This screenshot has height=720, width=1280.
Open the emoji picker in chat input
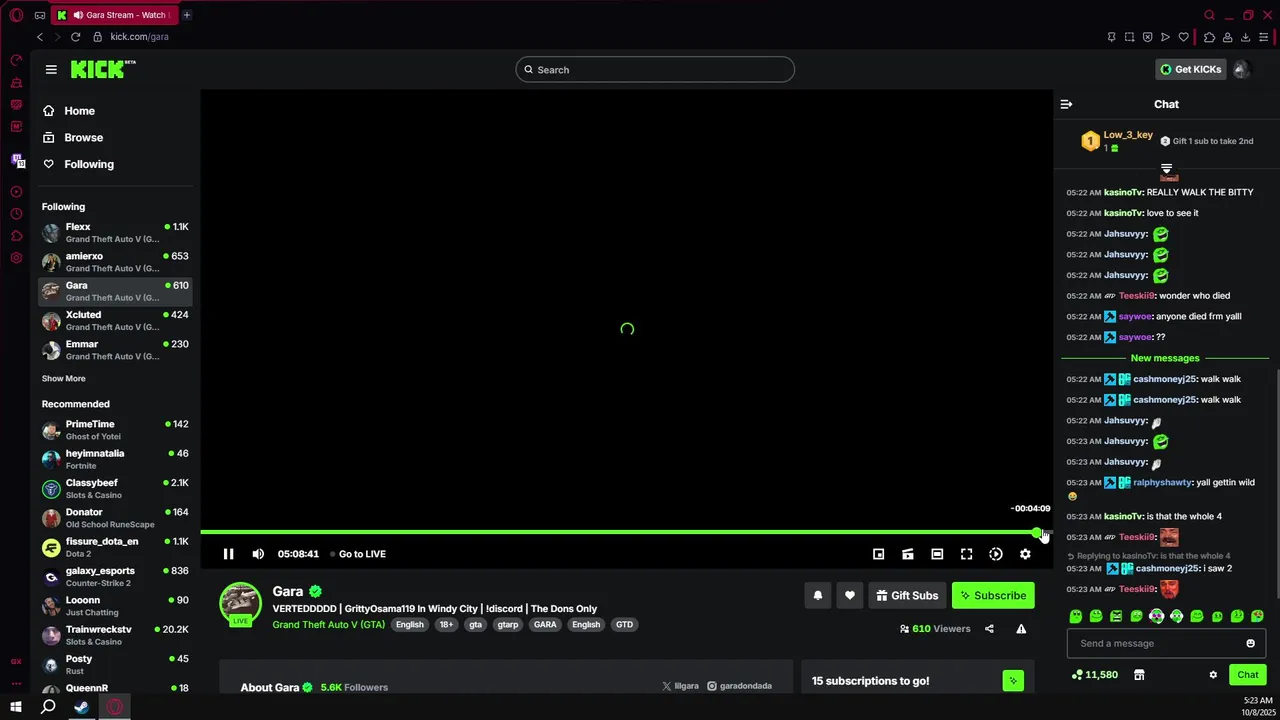[1250, 643]
